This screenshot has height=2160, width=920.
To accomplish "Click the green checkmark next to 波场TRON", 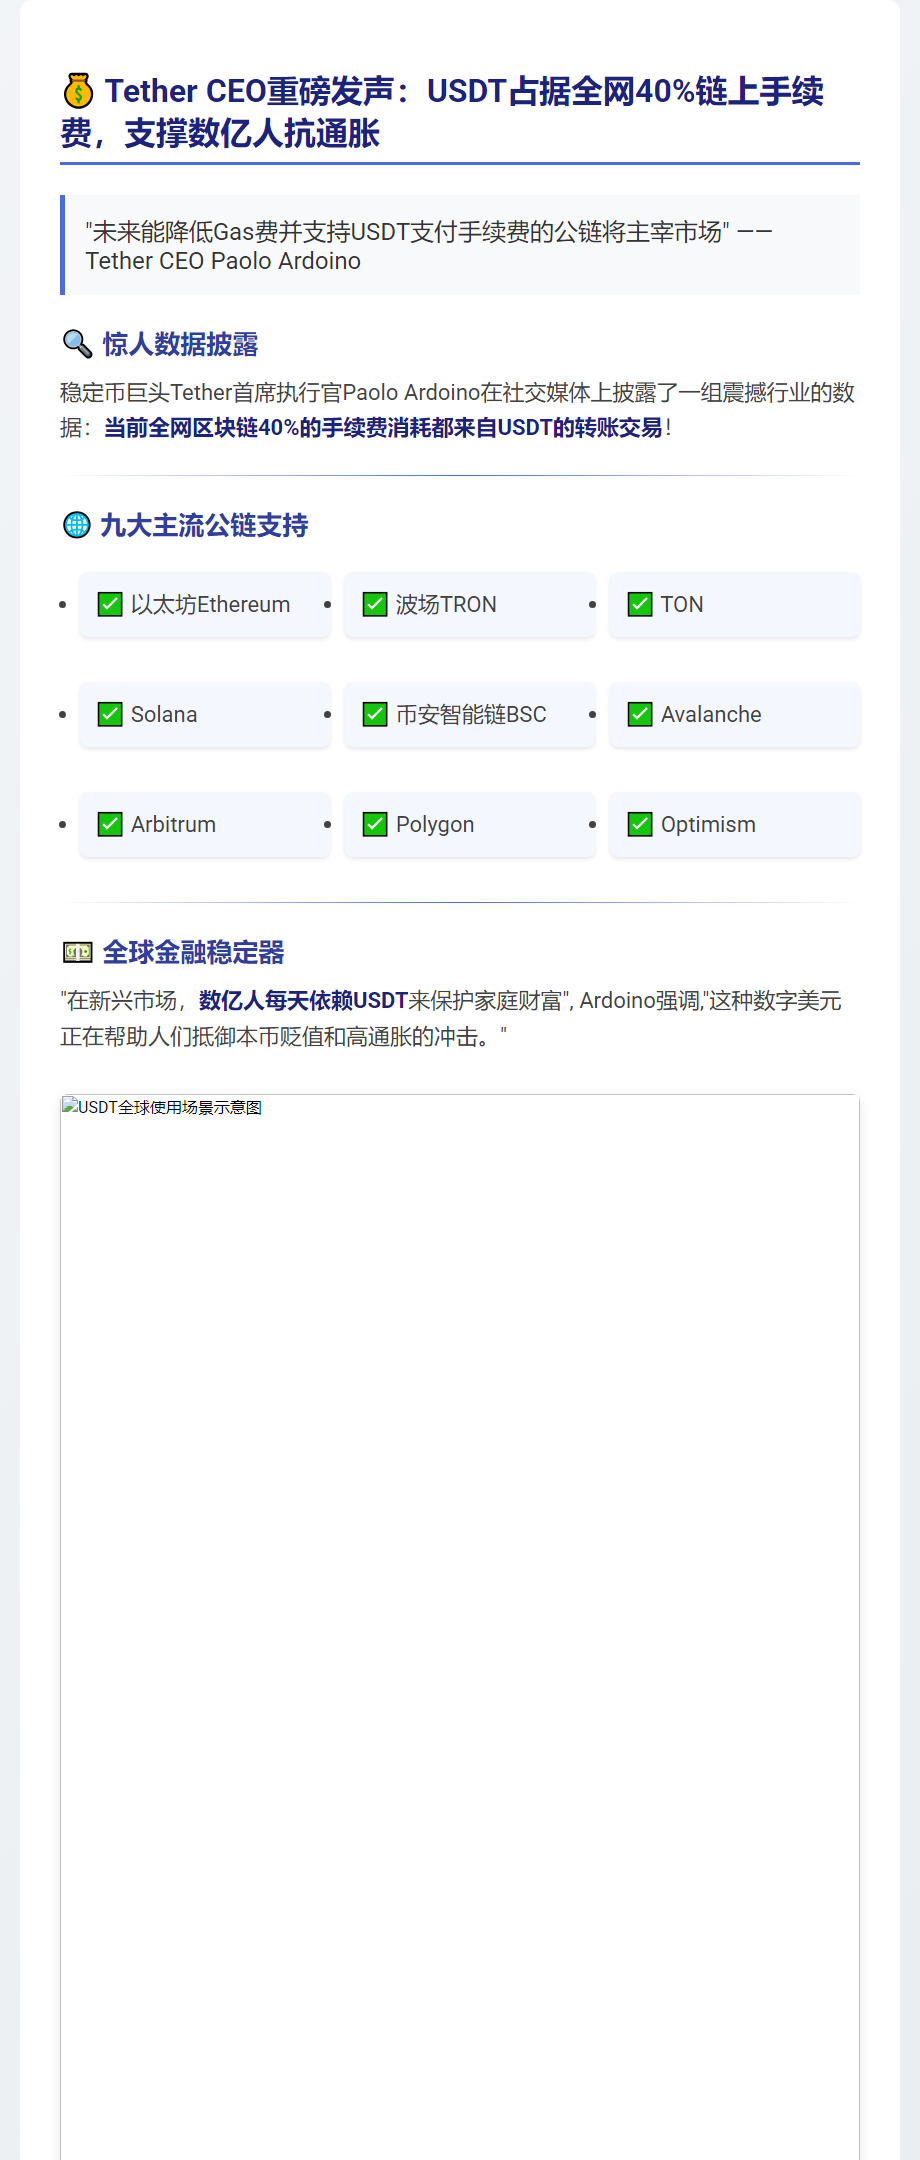I will 375,604.
